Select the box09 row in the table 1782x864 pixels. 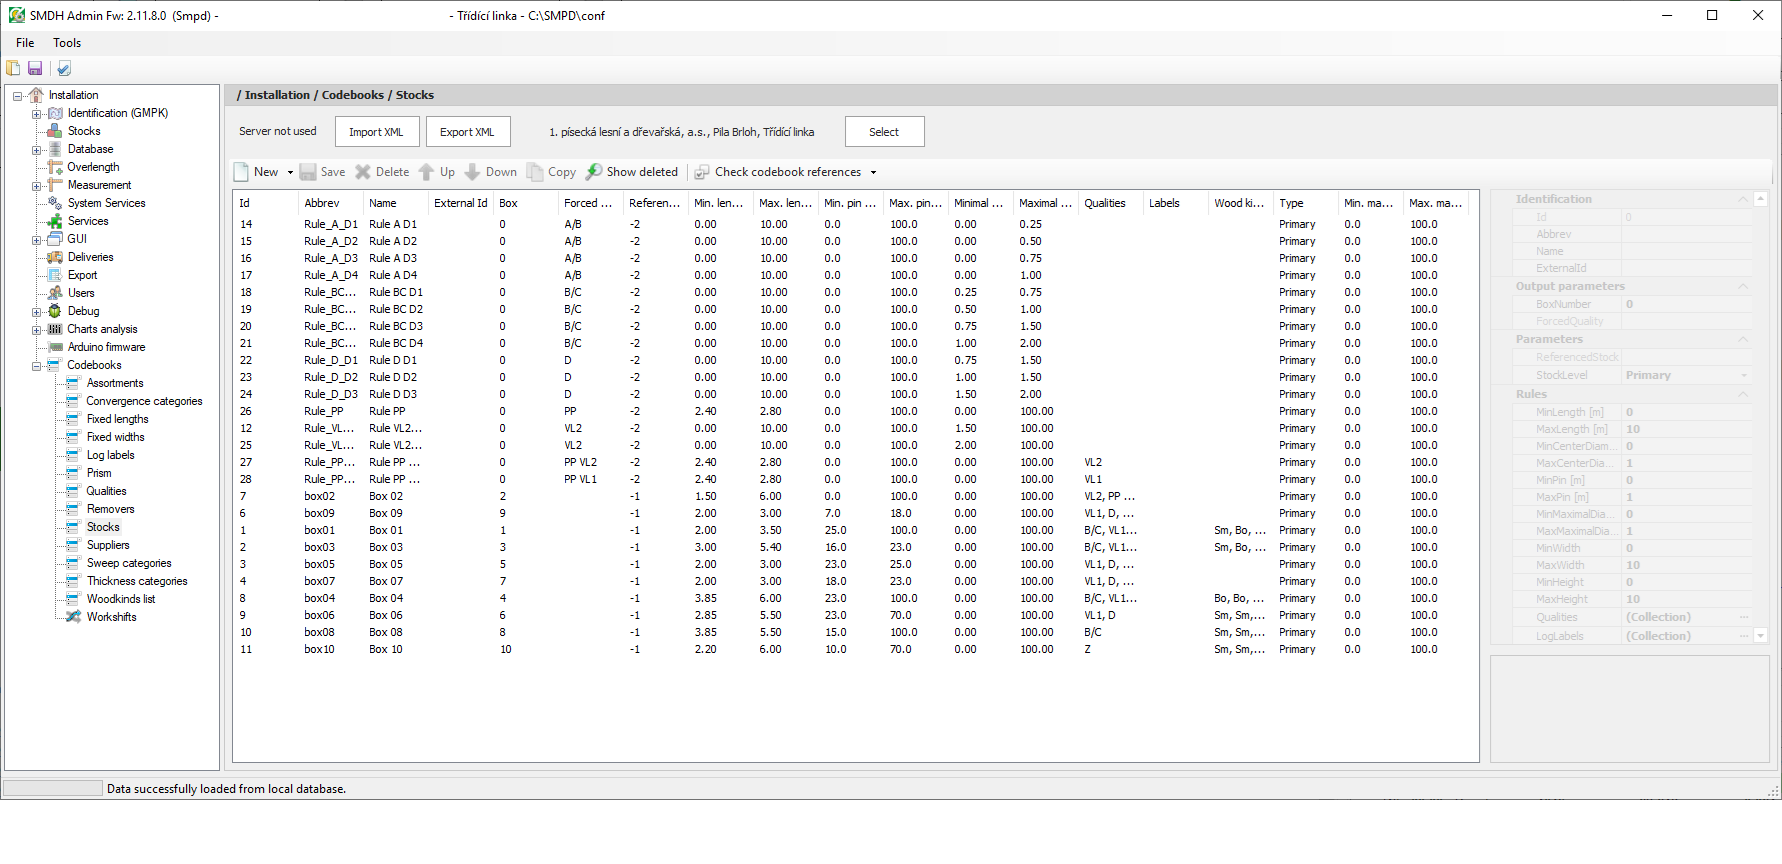click(320, 513)
